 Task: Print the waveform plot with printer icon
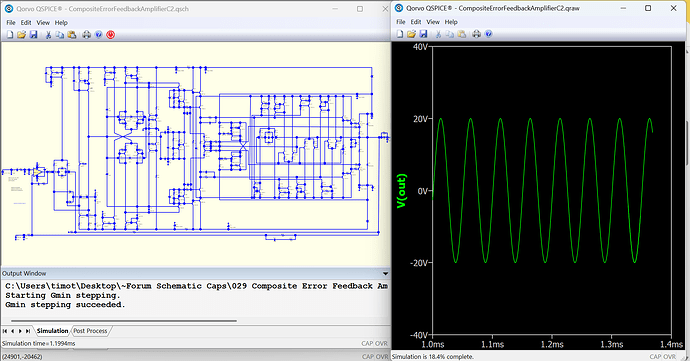click(477, 34)
